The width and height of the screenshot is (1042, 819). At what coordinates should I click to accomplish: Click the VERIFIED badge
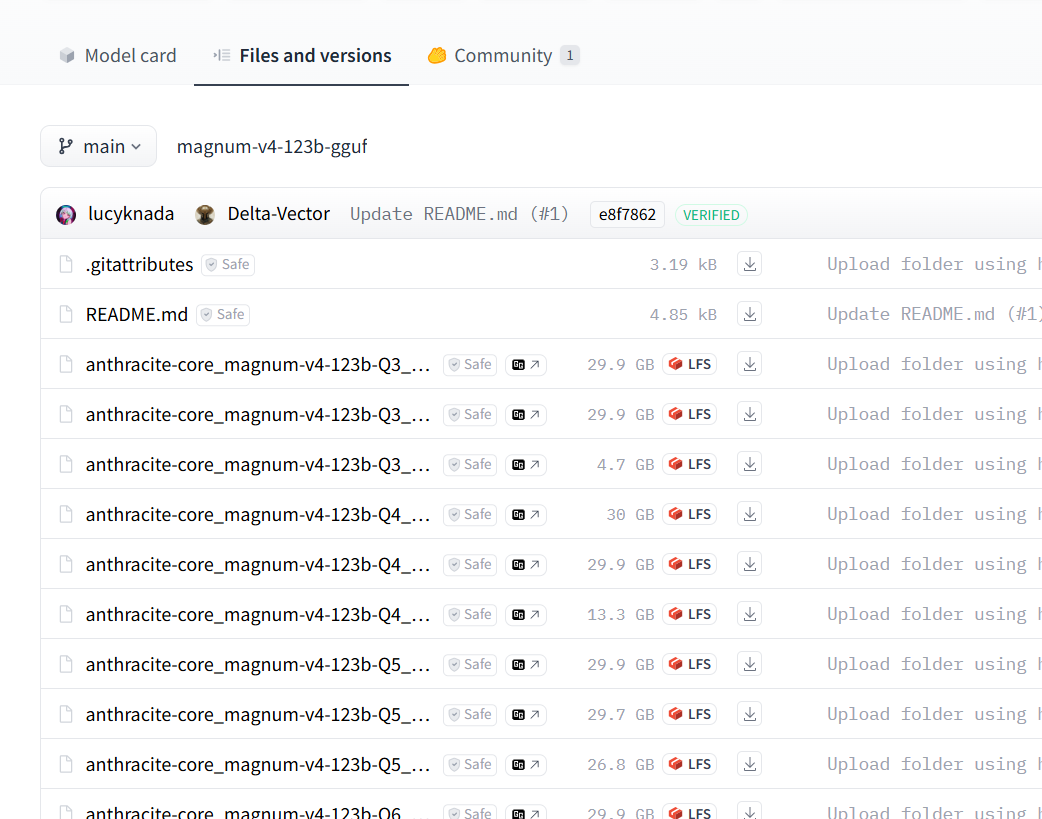click(x=711, y=215)
